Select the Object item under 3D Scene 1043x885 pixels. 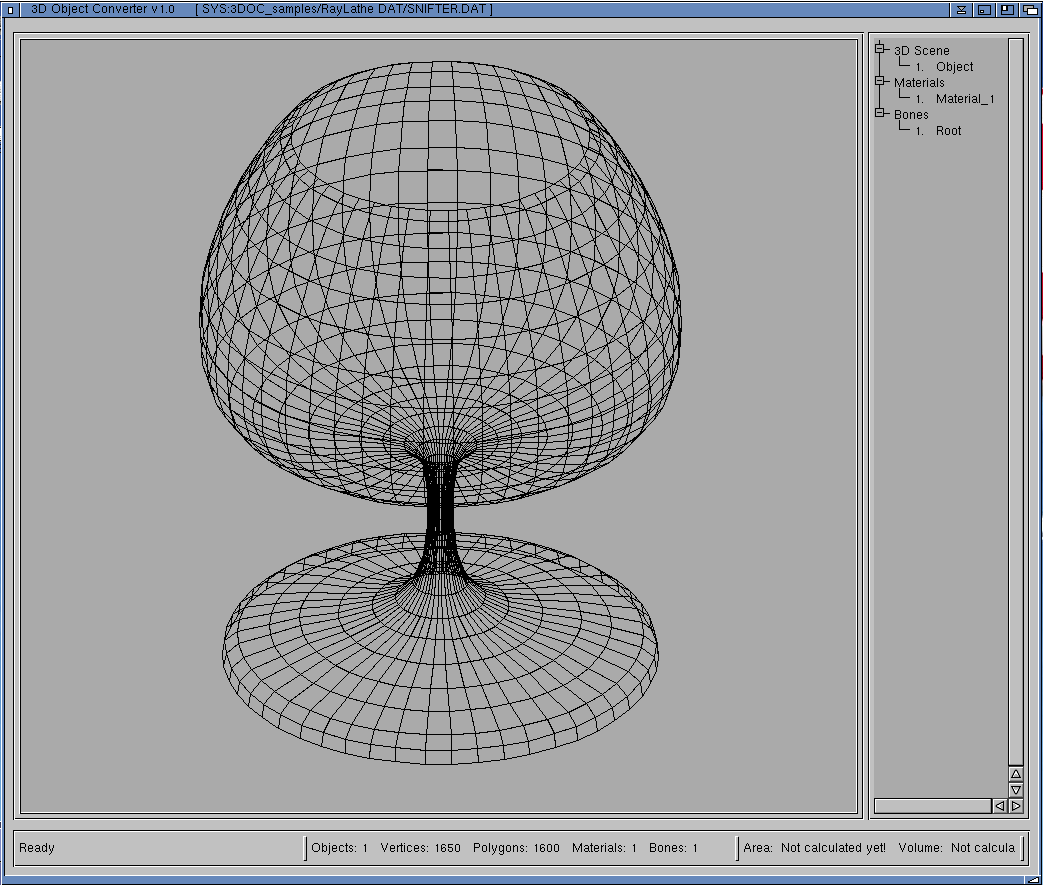coord(954,67)
